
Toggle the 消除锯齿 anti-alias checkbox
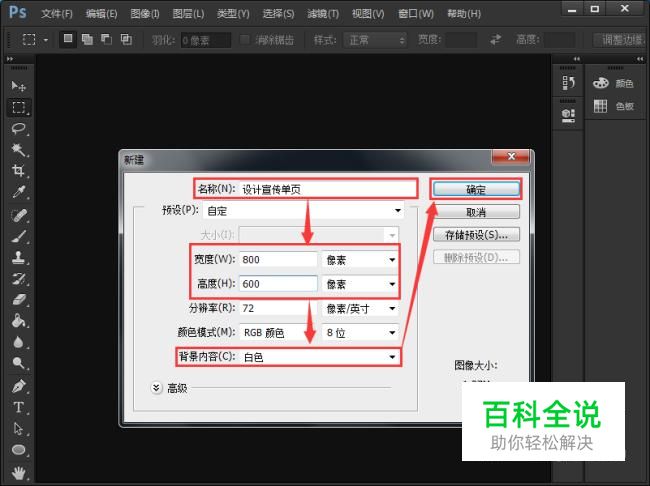click(x=245, y=40)
